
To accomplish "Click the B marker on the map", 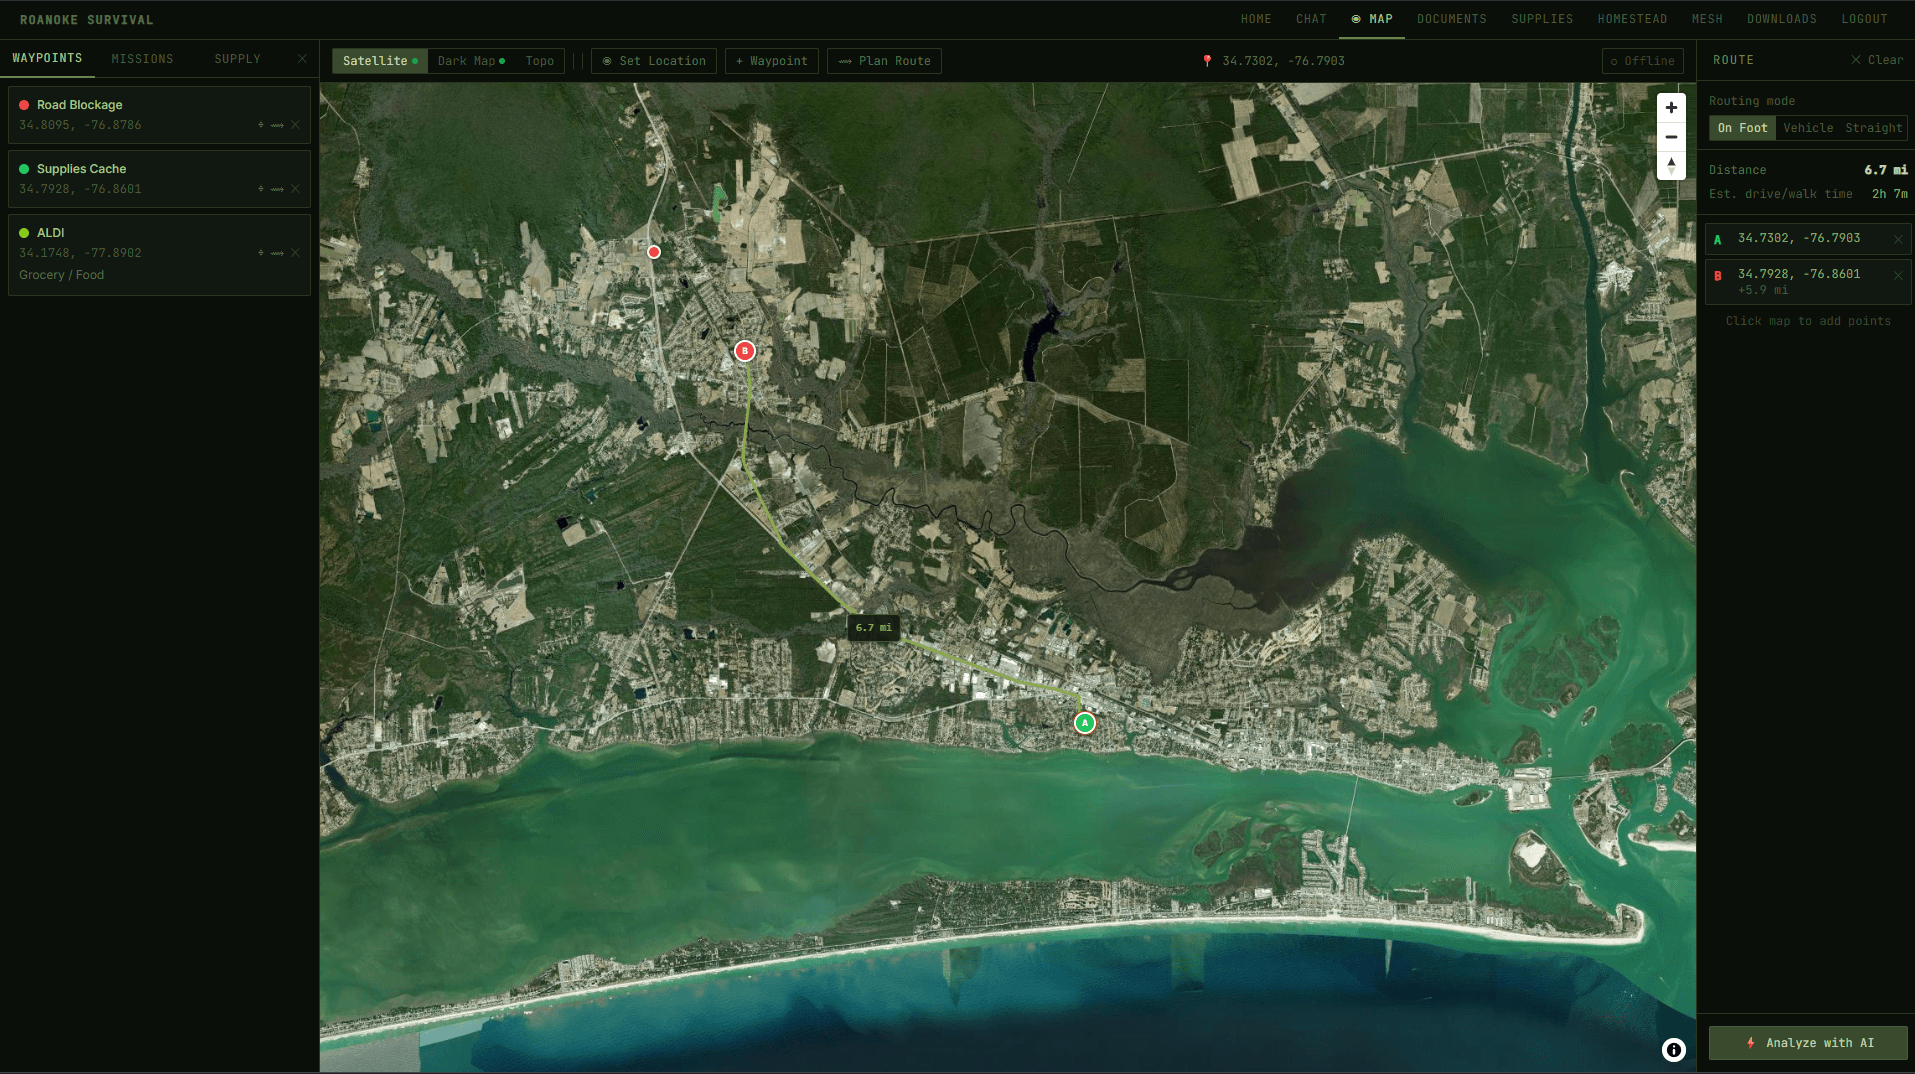I will (x=744, y=351).
